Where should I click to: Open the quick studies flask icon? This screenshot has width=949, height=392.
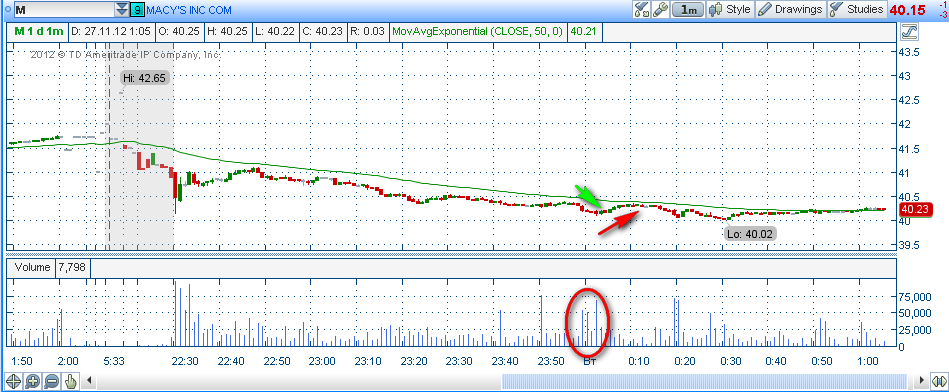641,9
